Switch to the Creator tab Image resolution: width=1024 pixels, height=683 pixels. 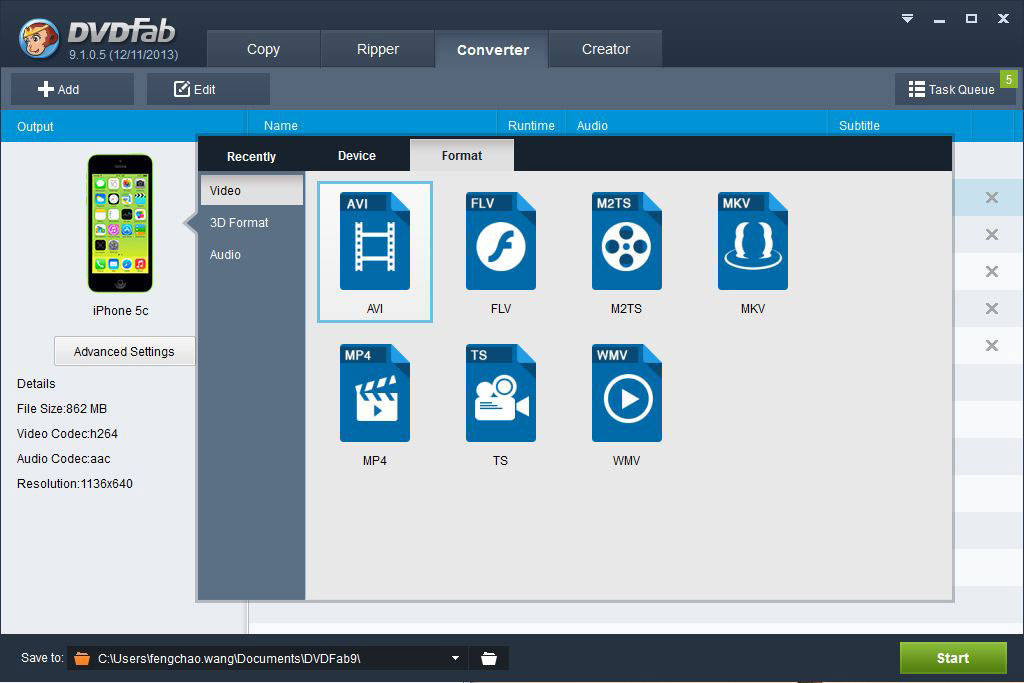click(606, 49)
